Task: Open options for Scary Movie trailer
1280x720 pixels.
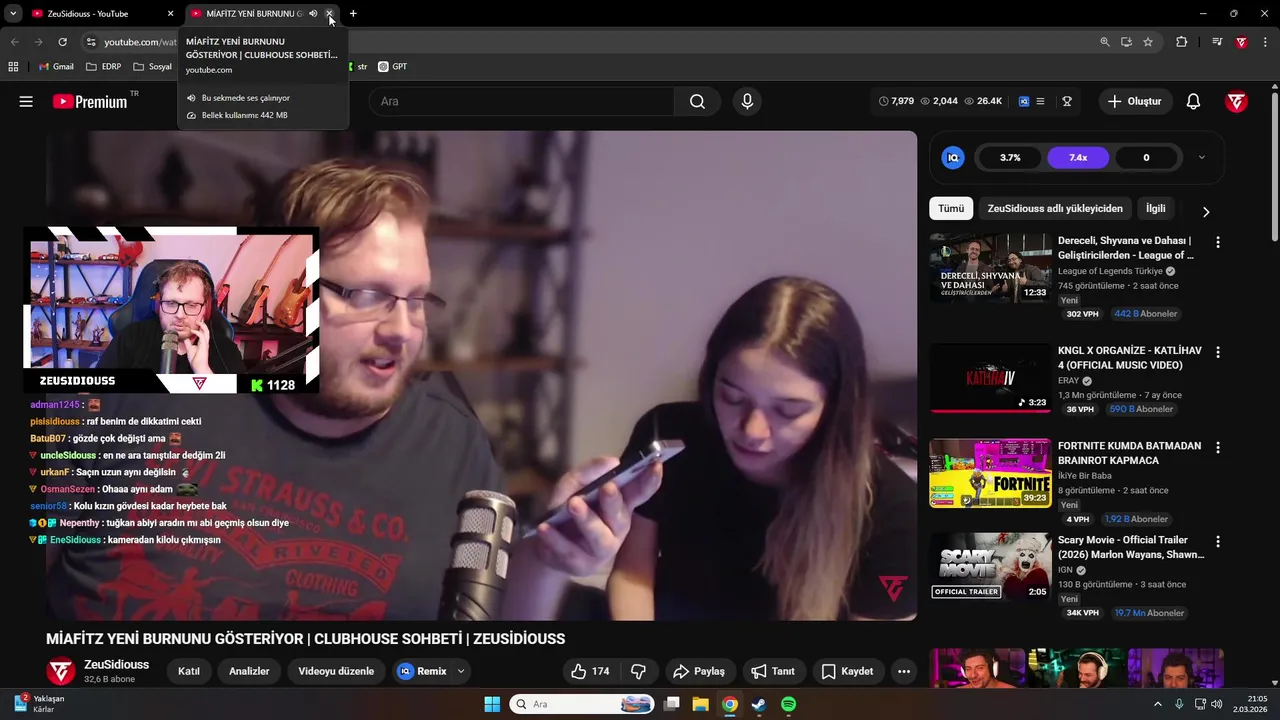Action: point(1217,541)
